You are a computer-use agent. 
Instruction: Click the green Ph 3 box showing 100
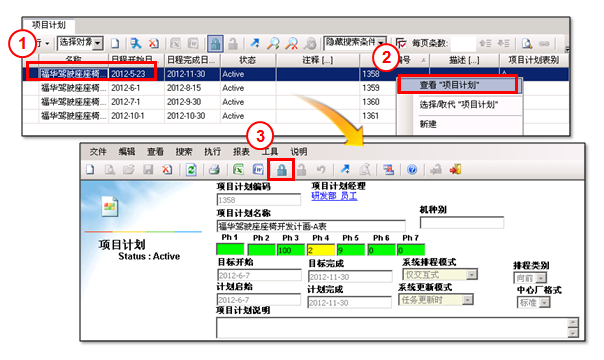pos(290,250)
